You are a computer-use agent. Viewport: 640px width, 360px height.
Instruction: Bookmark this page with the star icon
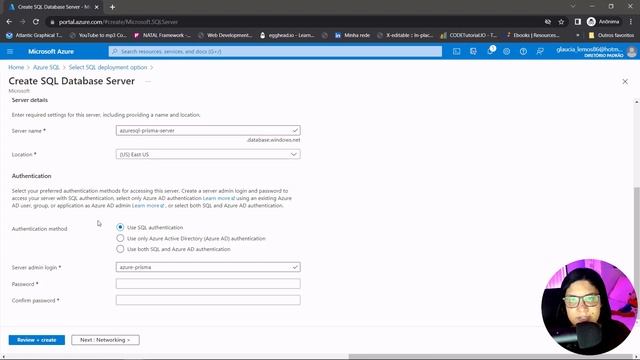point(561,22)
